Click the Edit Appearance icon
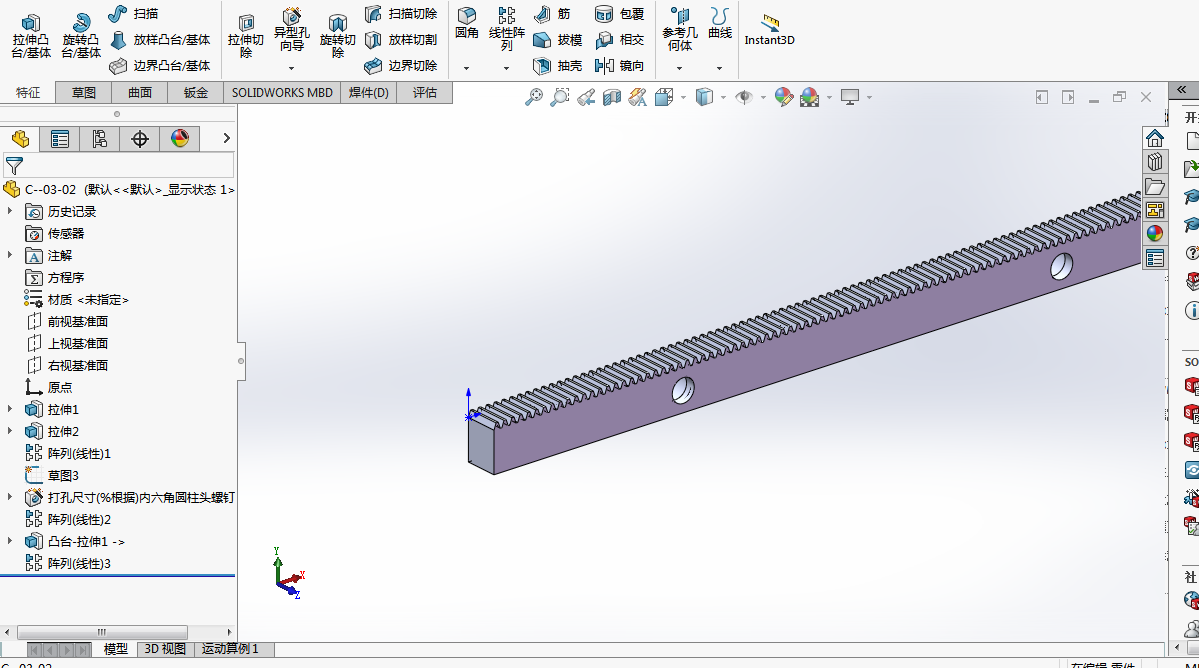1199x668 pixels. (783, 97)
